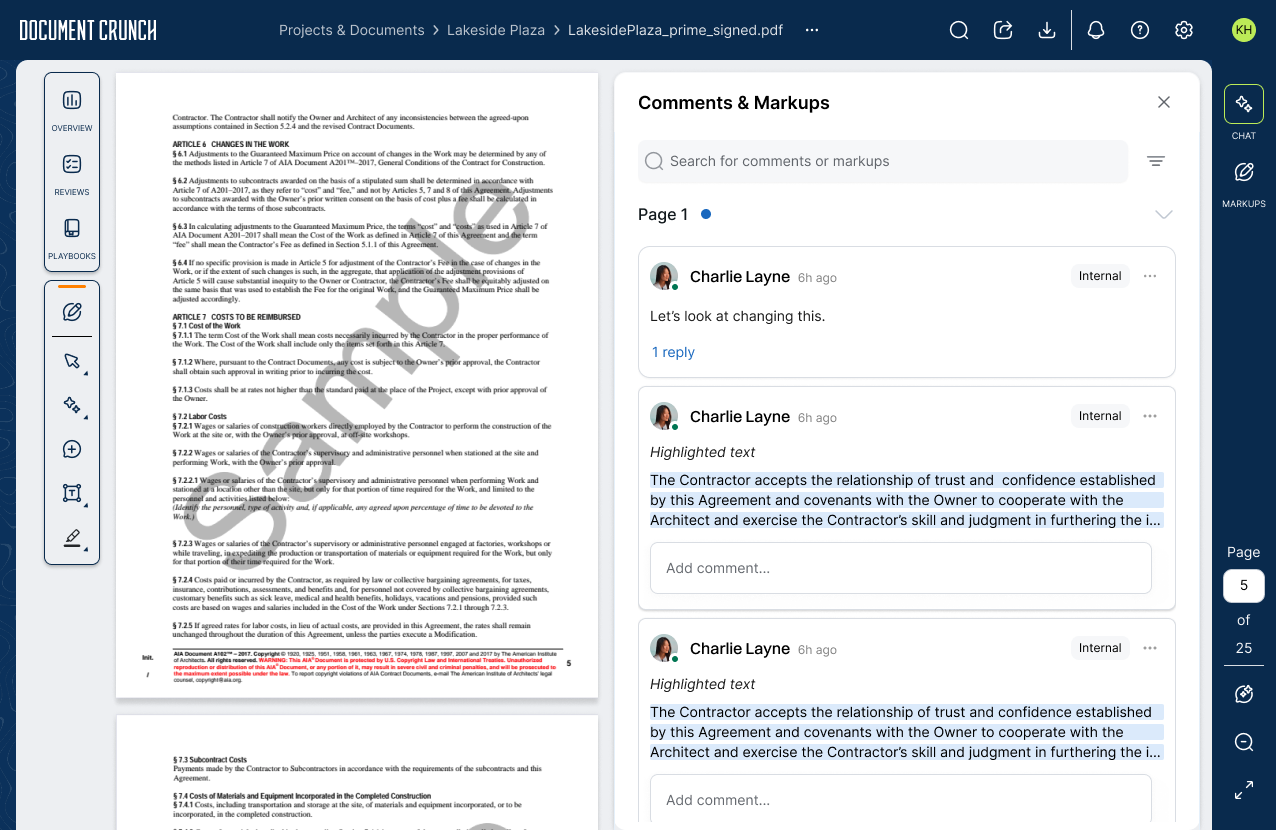Download the document
This screenshot has width=1276, height=830.
(x=1047, y=30)
